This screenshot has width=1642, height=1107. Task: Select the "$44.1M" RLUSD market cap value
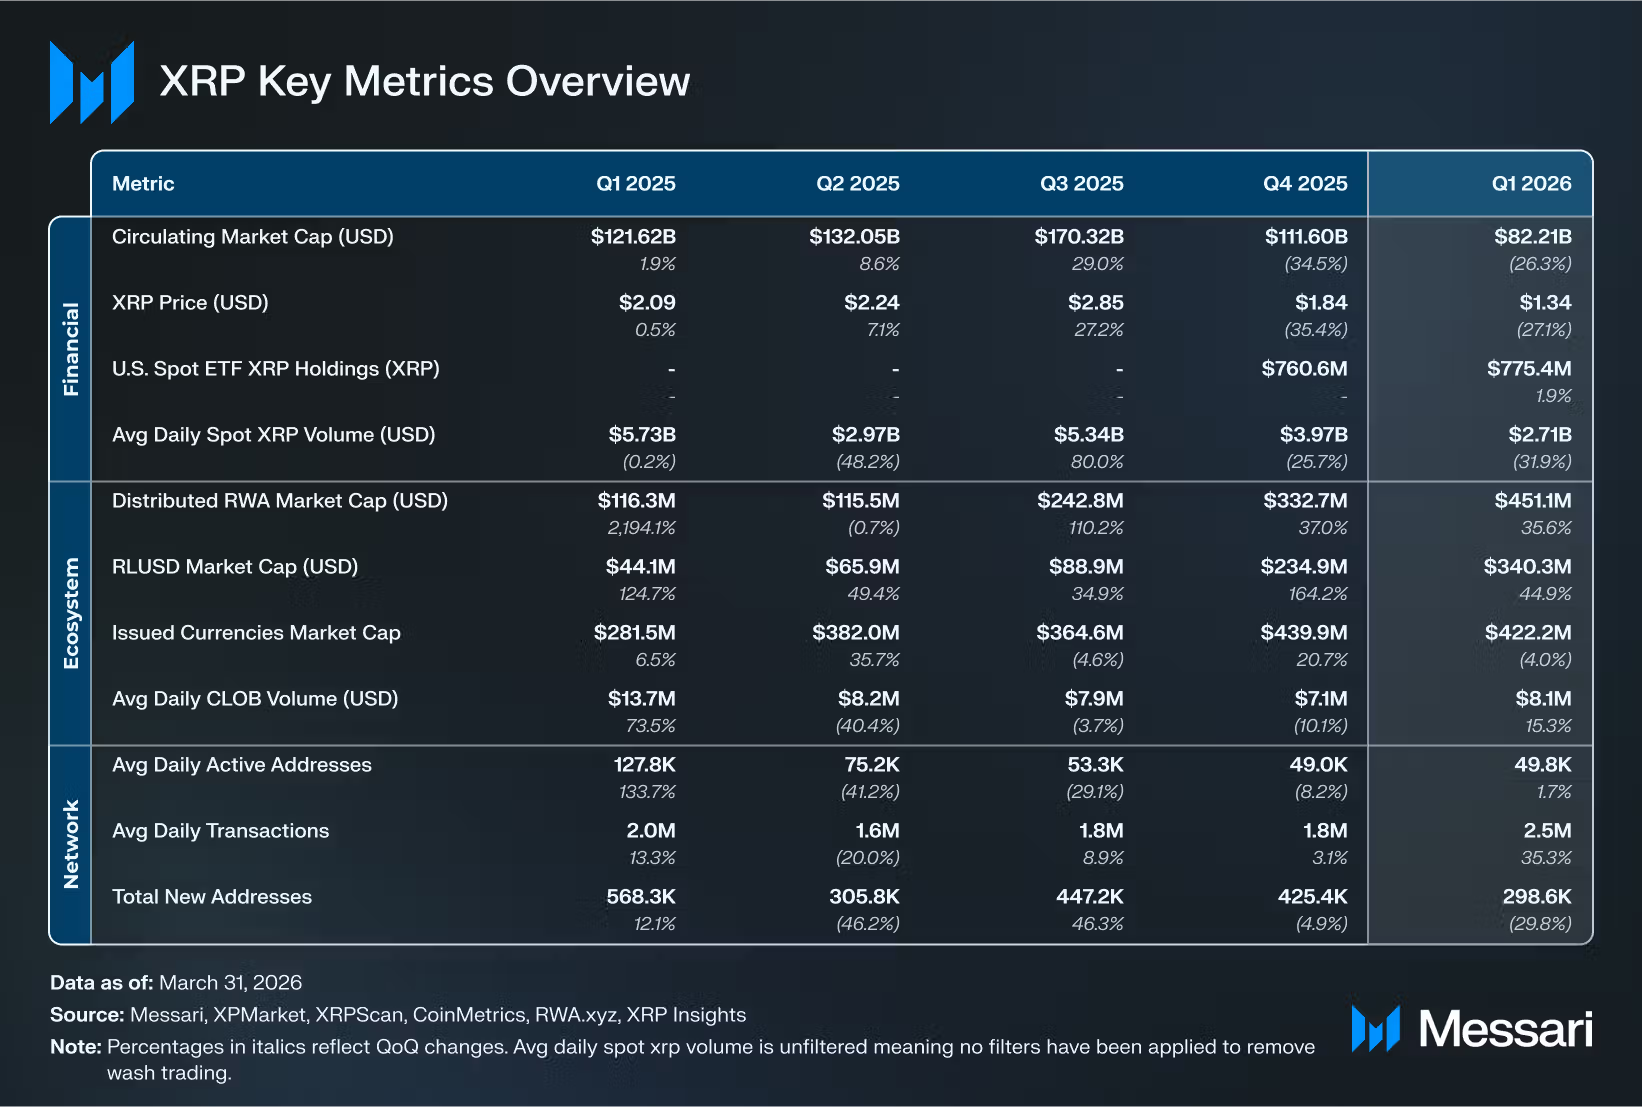pyautogui.click(x=640, y=567)
